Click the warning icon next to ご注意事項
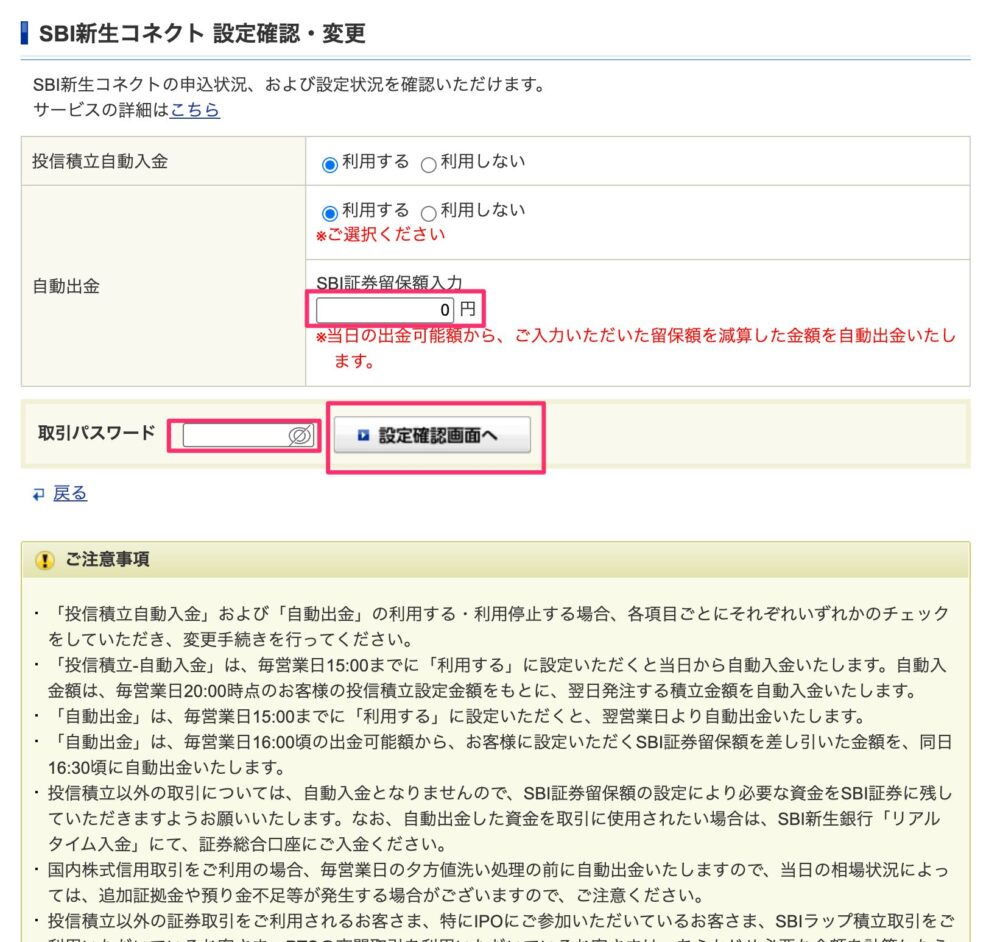 click(x=45, y=560)
